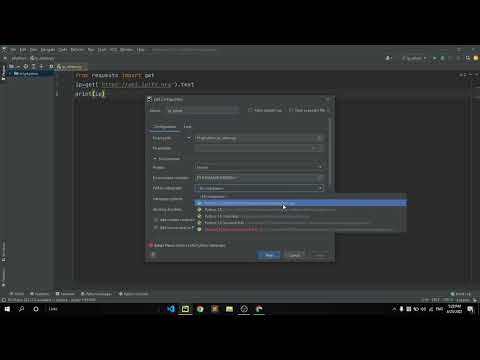The image size is (480, 360).
Task: Expand icon in Parameters field
Action: (314, 148)
